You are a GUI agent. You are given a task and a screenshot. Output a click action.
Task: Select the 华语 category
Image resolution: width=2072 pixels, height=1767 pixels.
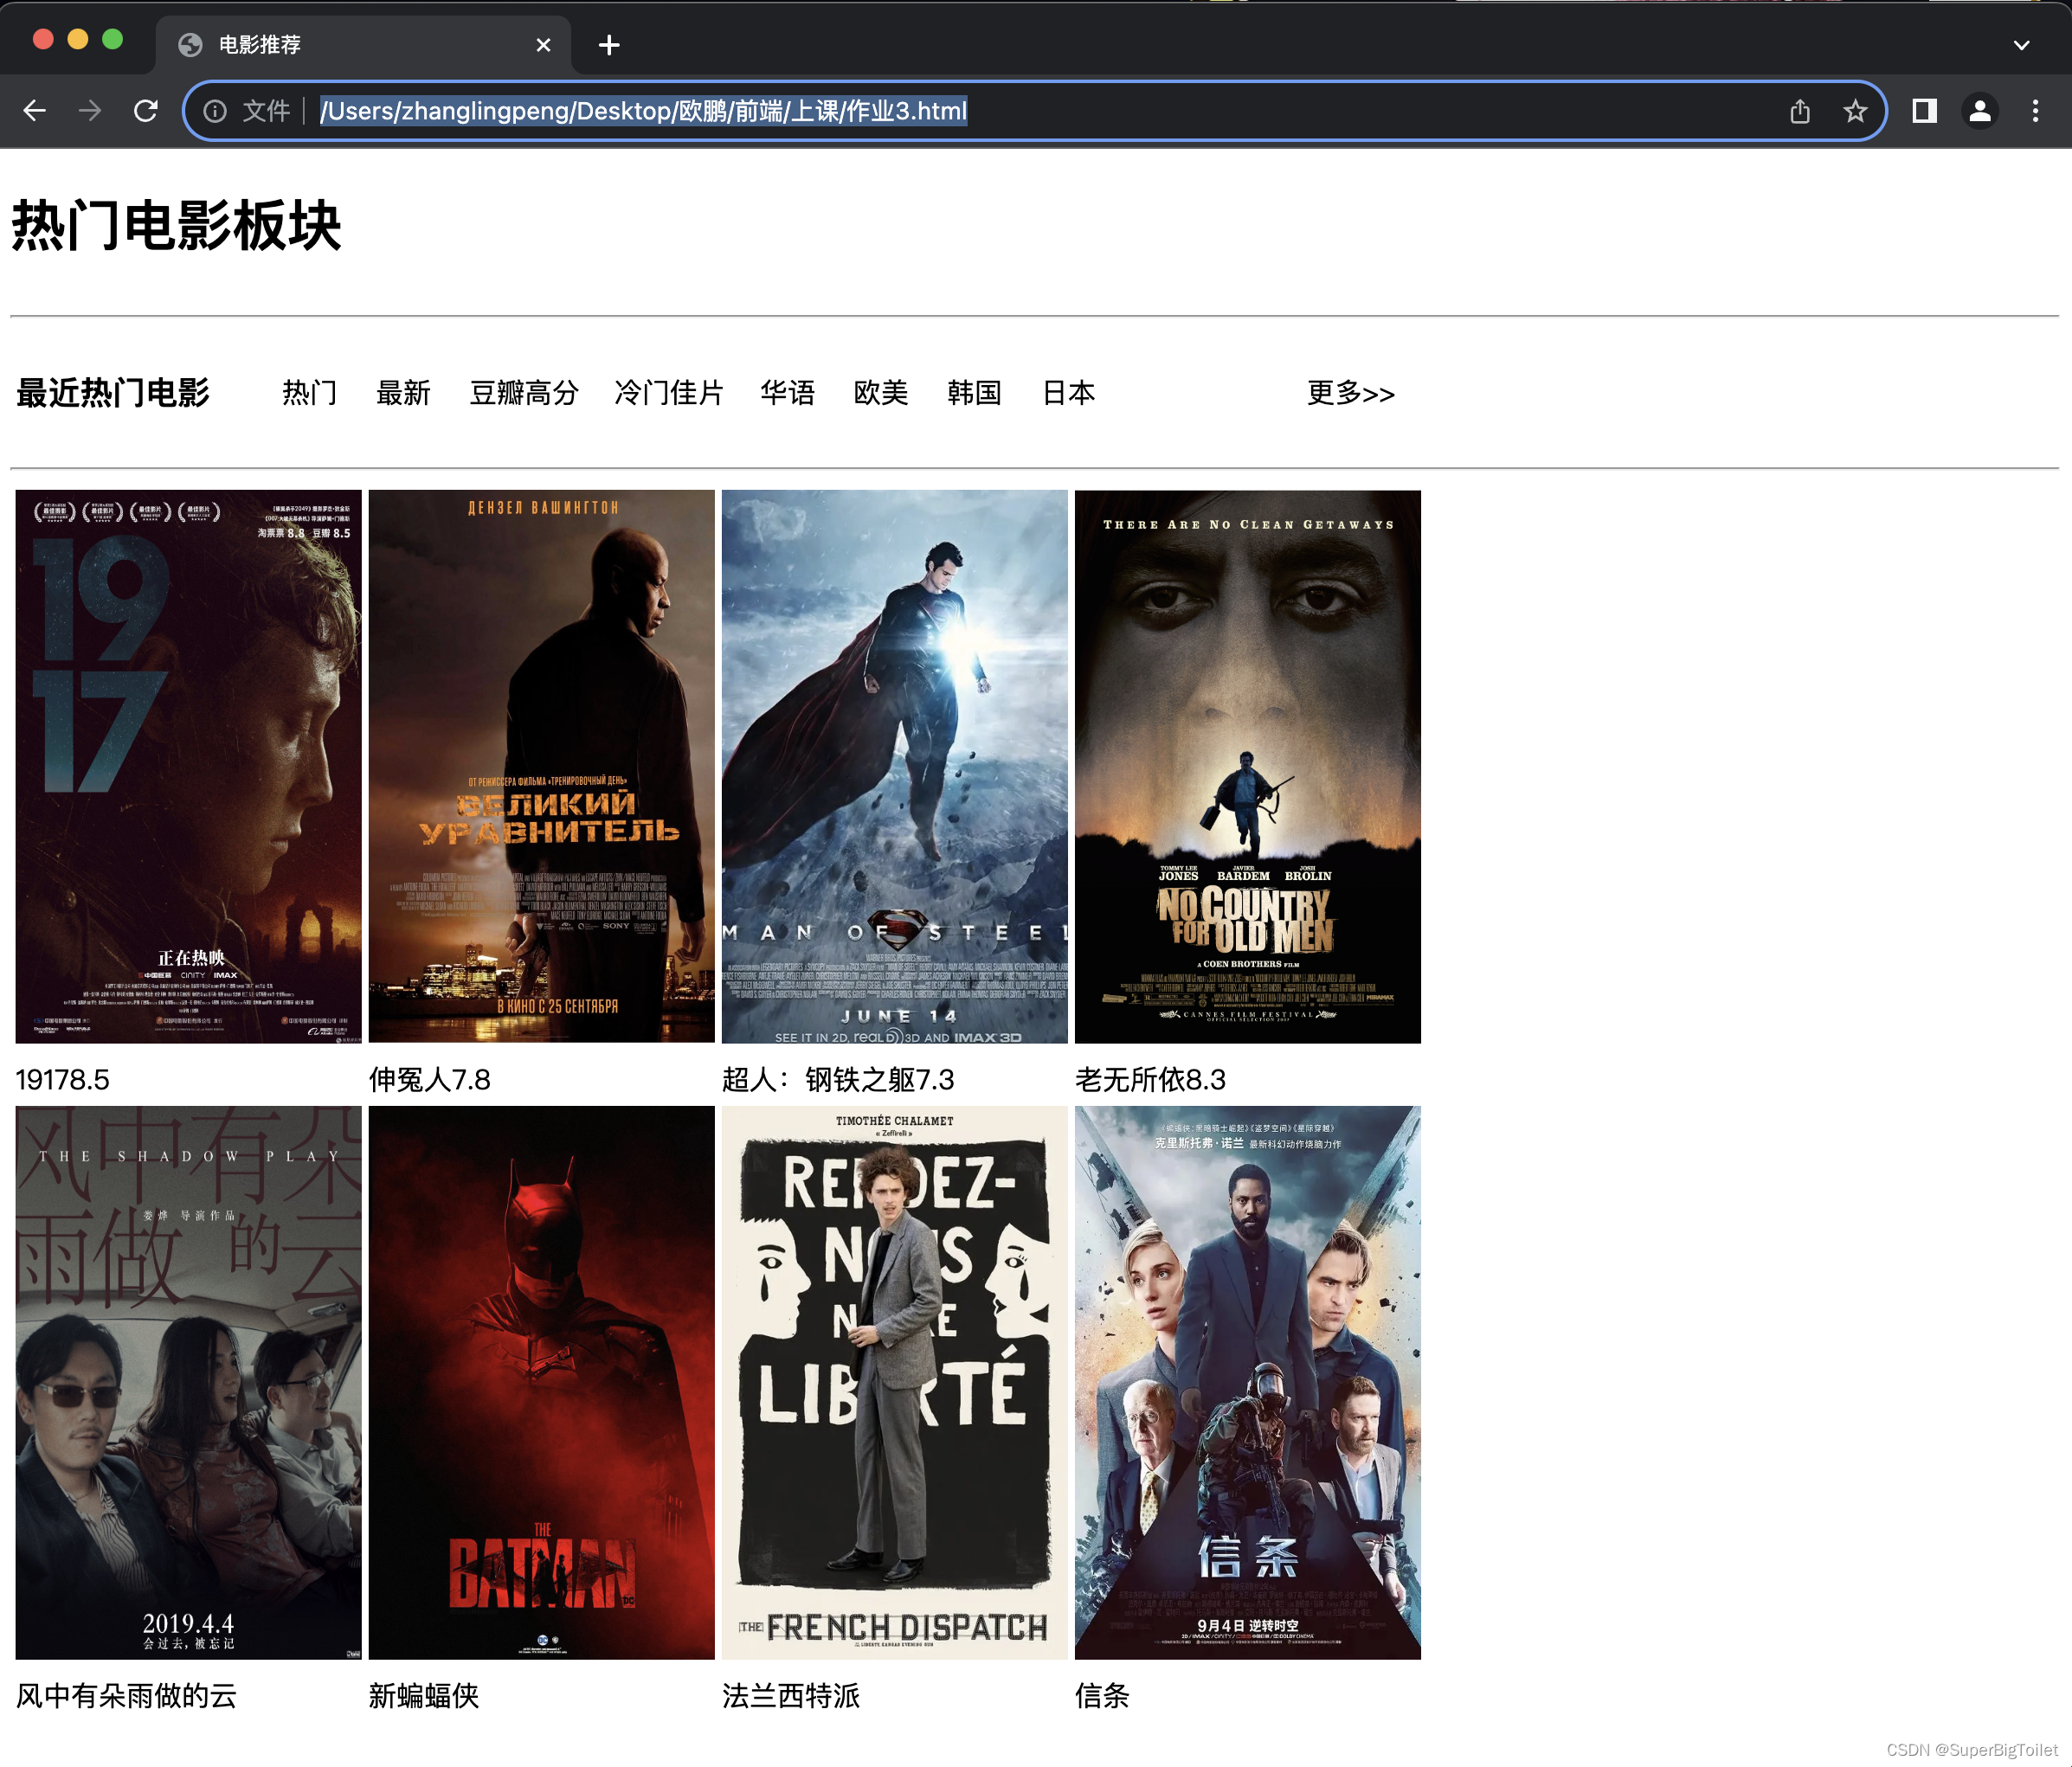click(x=788, y=393)
